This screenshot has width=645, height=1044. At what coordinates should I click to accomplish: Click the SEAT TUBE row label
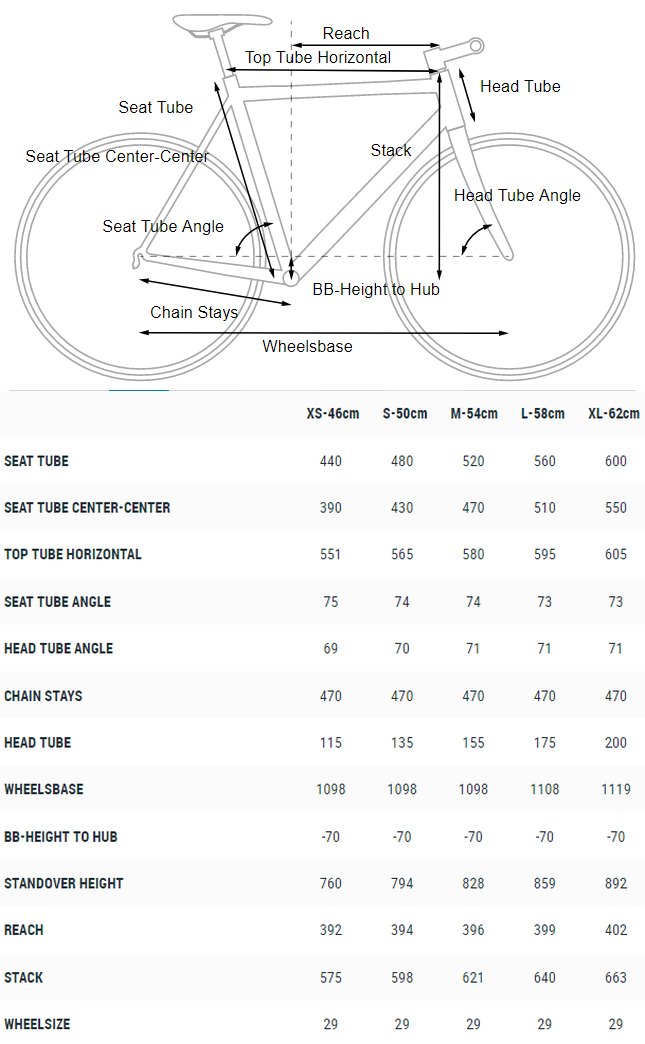[37, 461]
